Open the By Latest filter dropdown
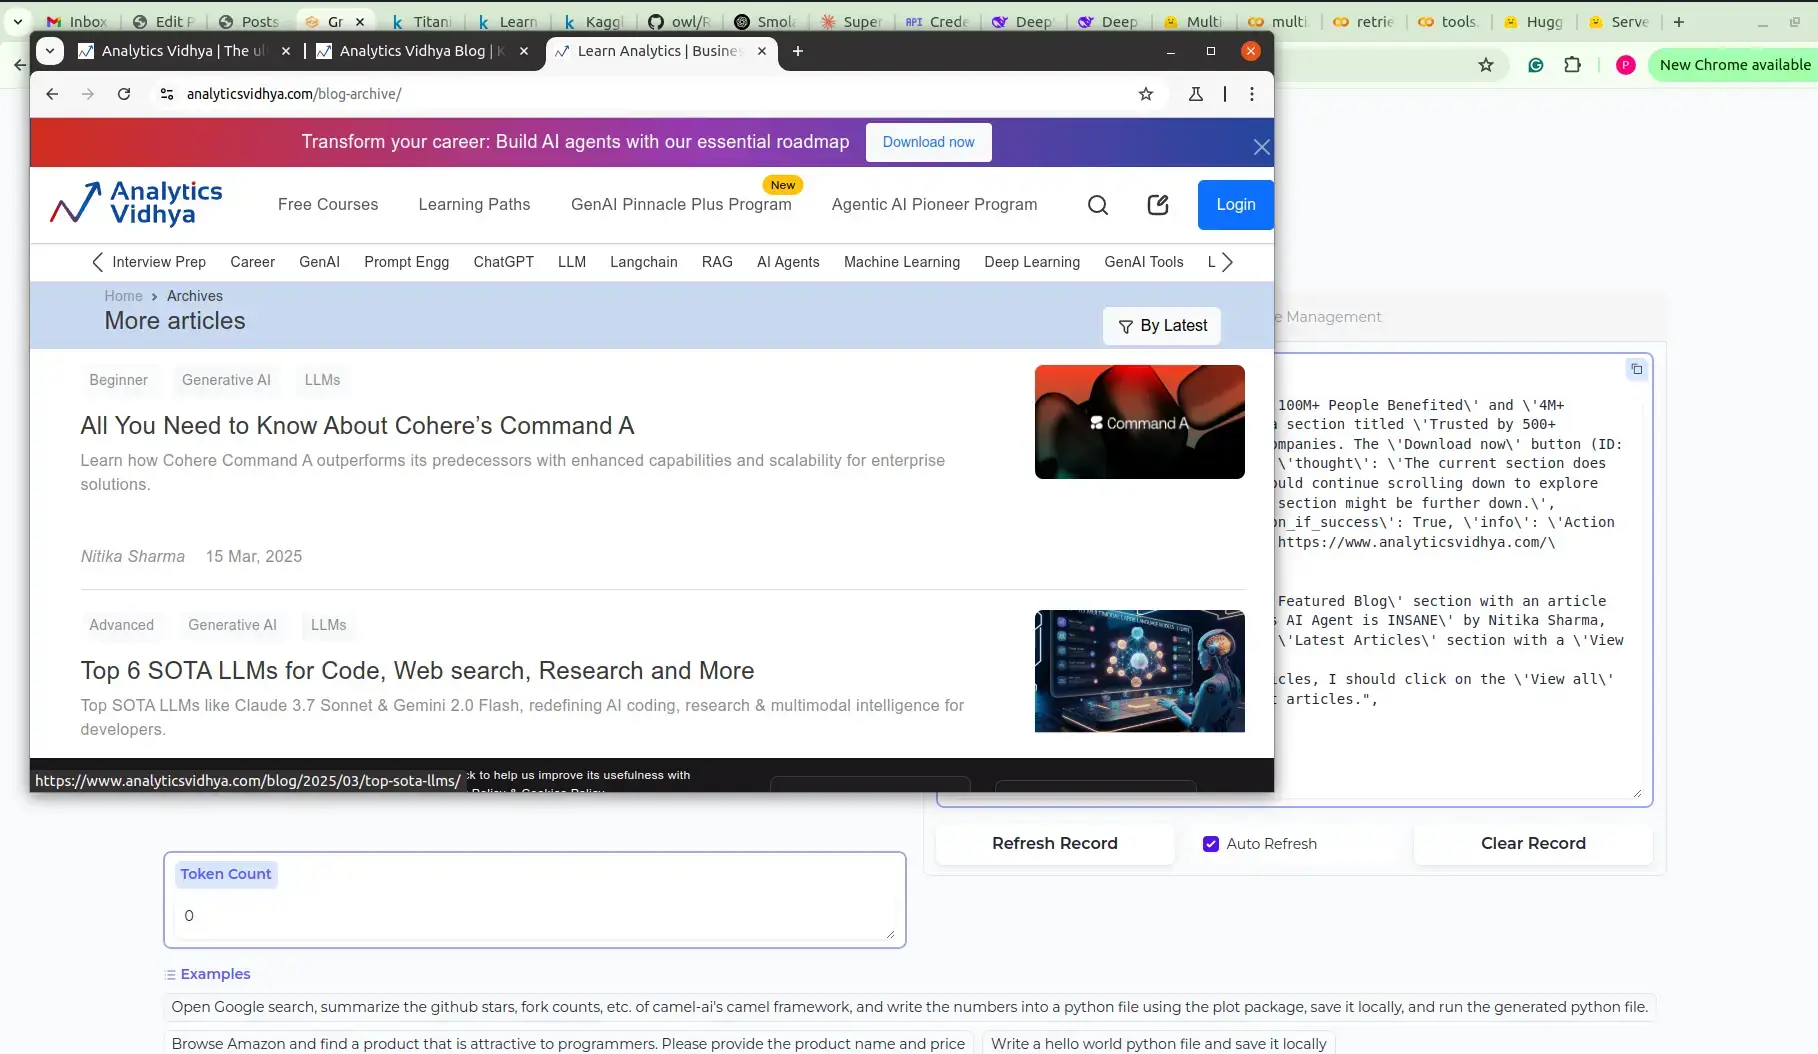 [1161, 326]
